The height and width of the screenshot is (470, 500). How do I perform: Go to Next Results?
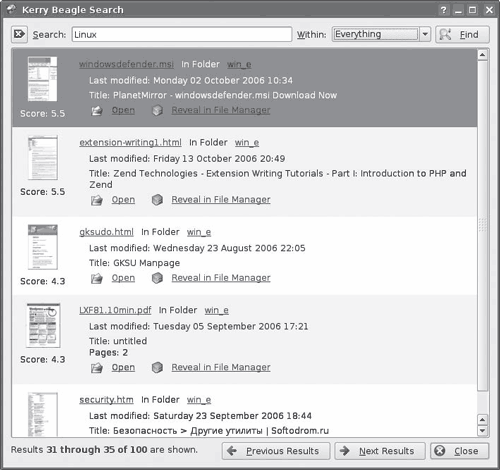tap(380, 451)
